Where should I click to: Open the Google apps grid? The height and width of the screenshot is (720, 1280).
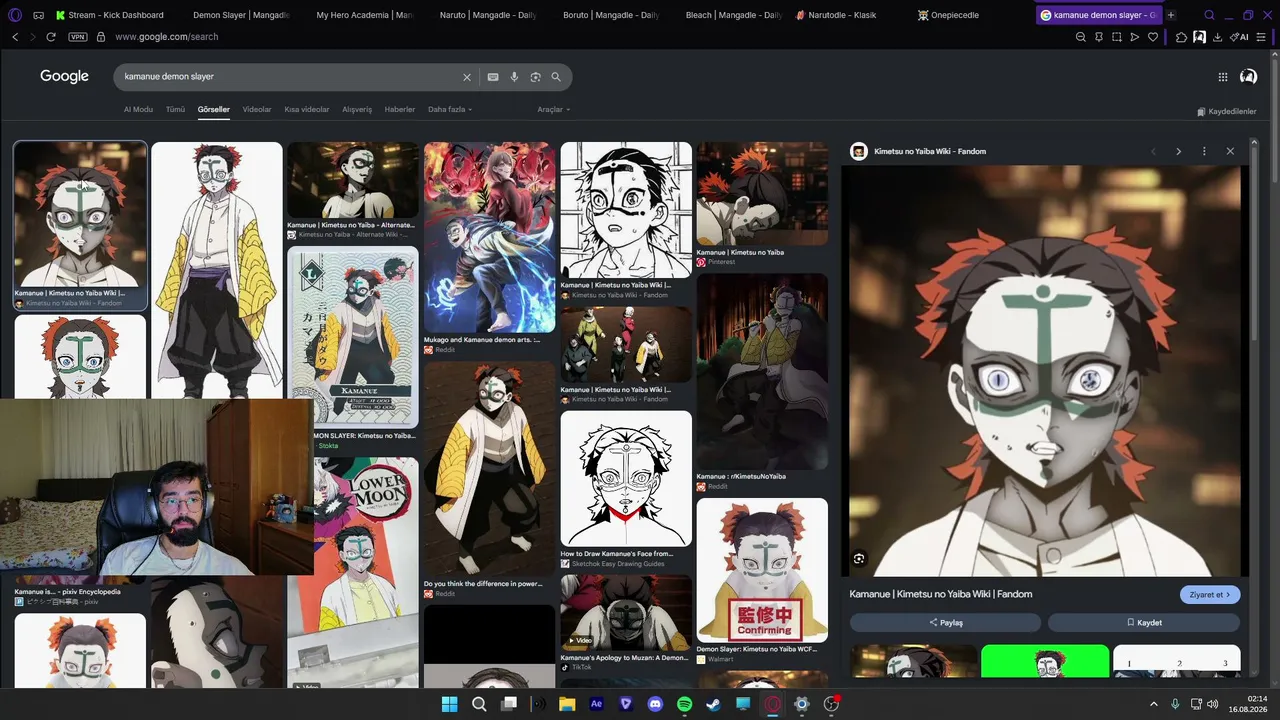(x=1222, y=77)
